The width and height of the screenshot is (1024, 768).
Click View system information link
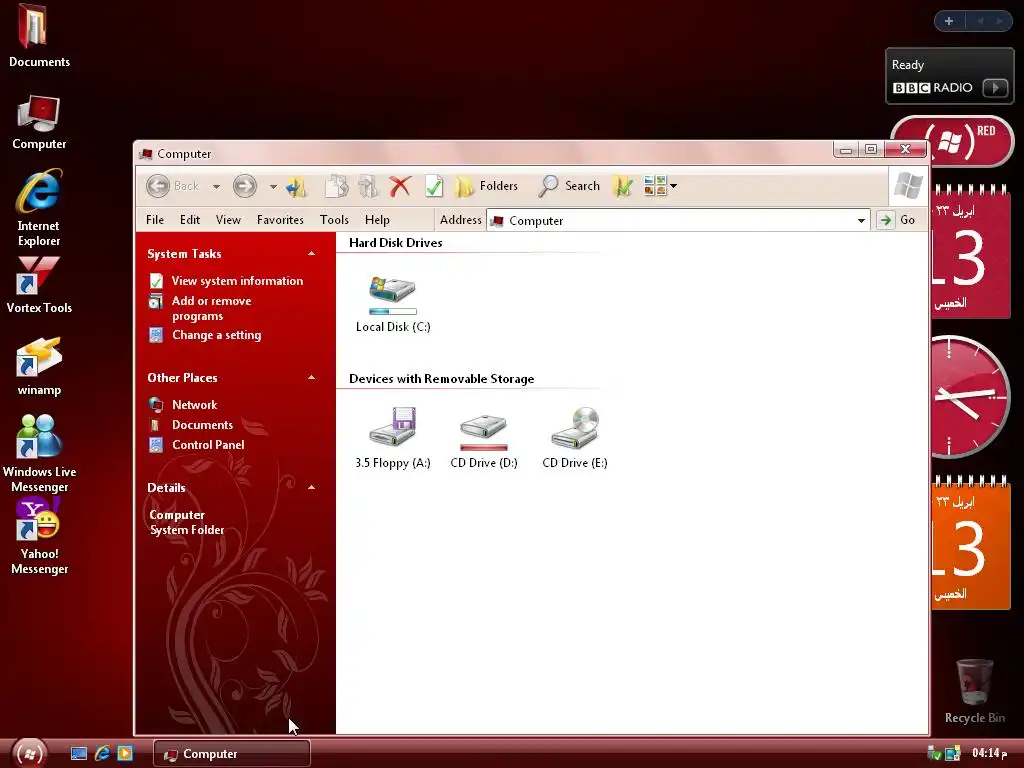click(x=226, y=281)
